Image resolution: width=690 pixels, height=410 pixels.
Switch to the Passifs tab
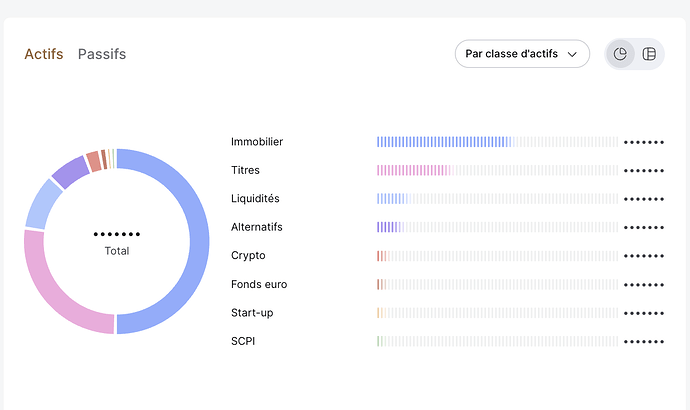(102, 54)
